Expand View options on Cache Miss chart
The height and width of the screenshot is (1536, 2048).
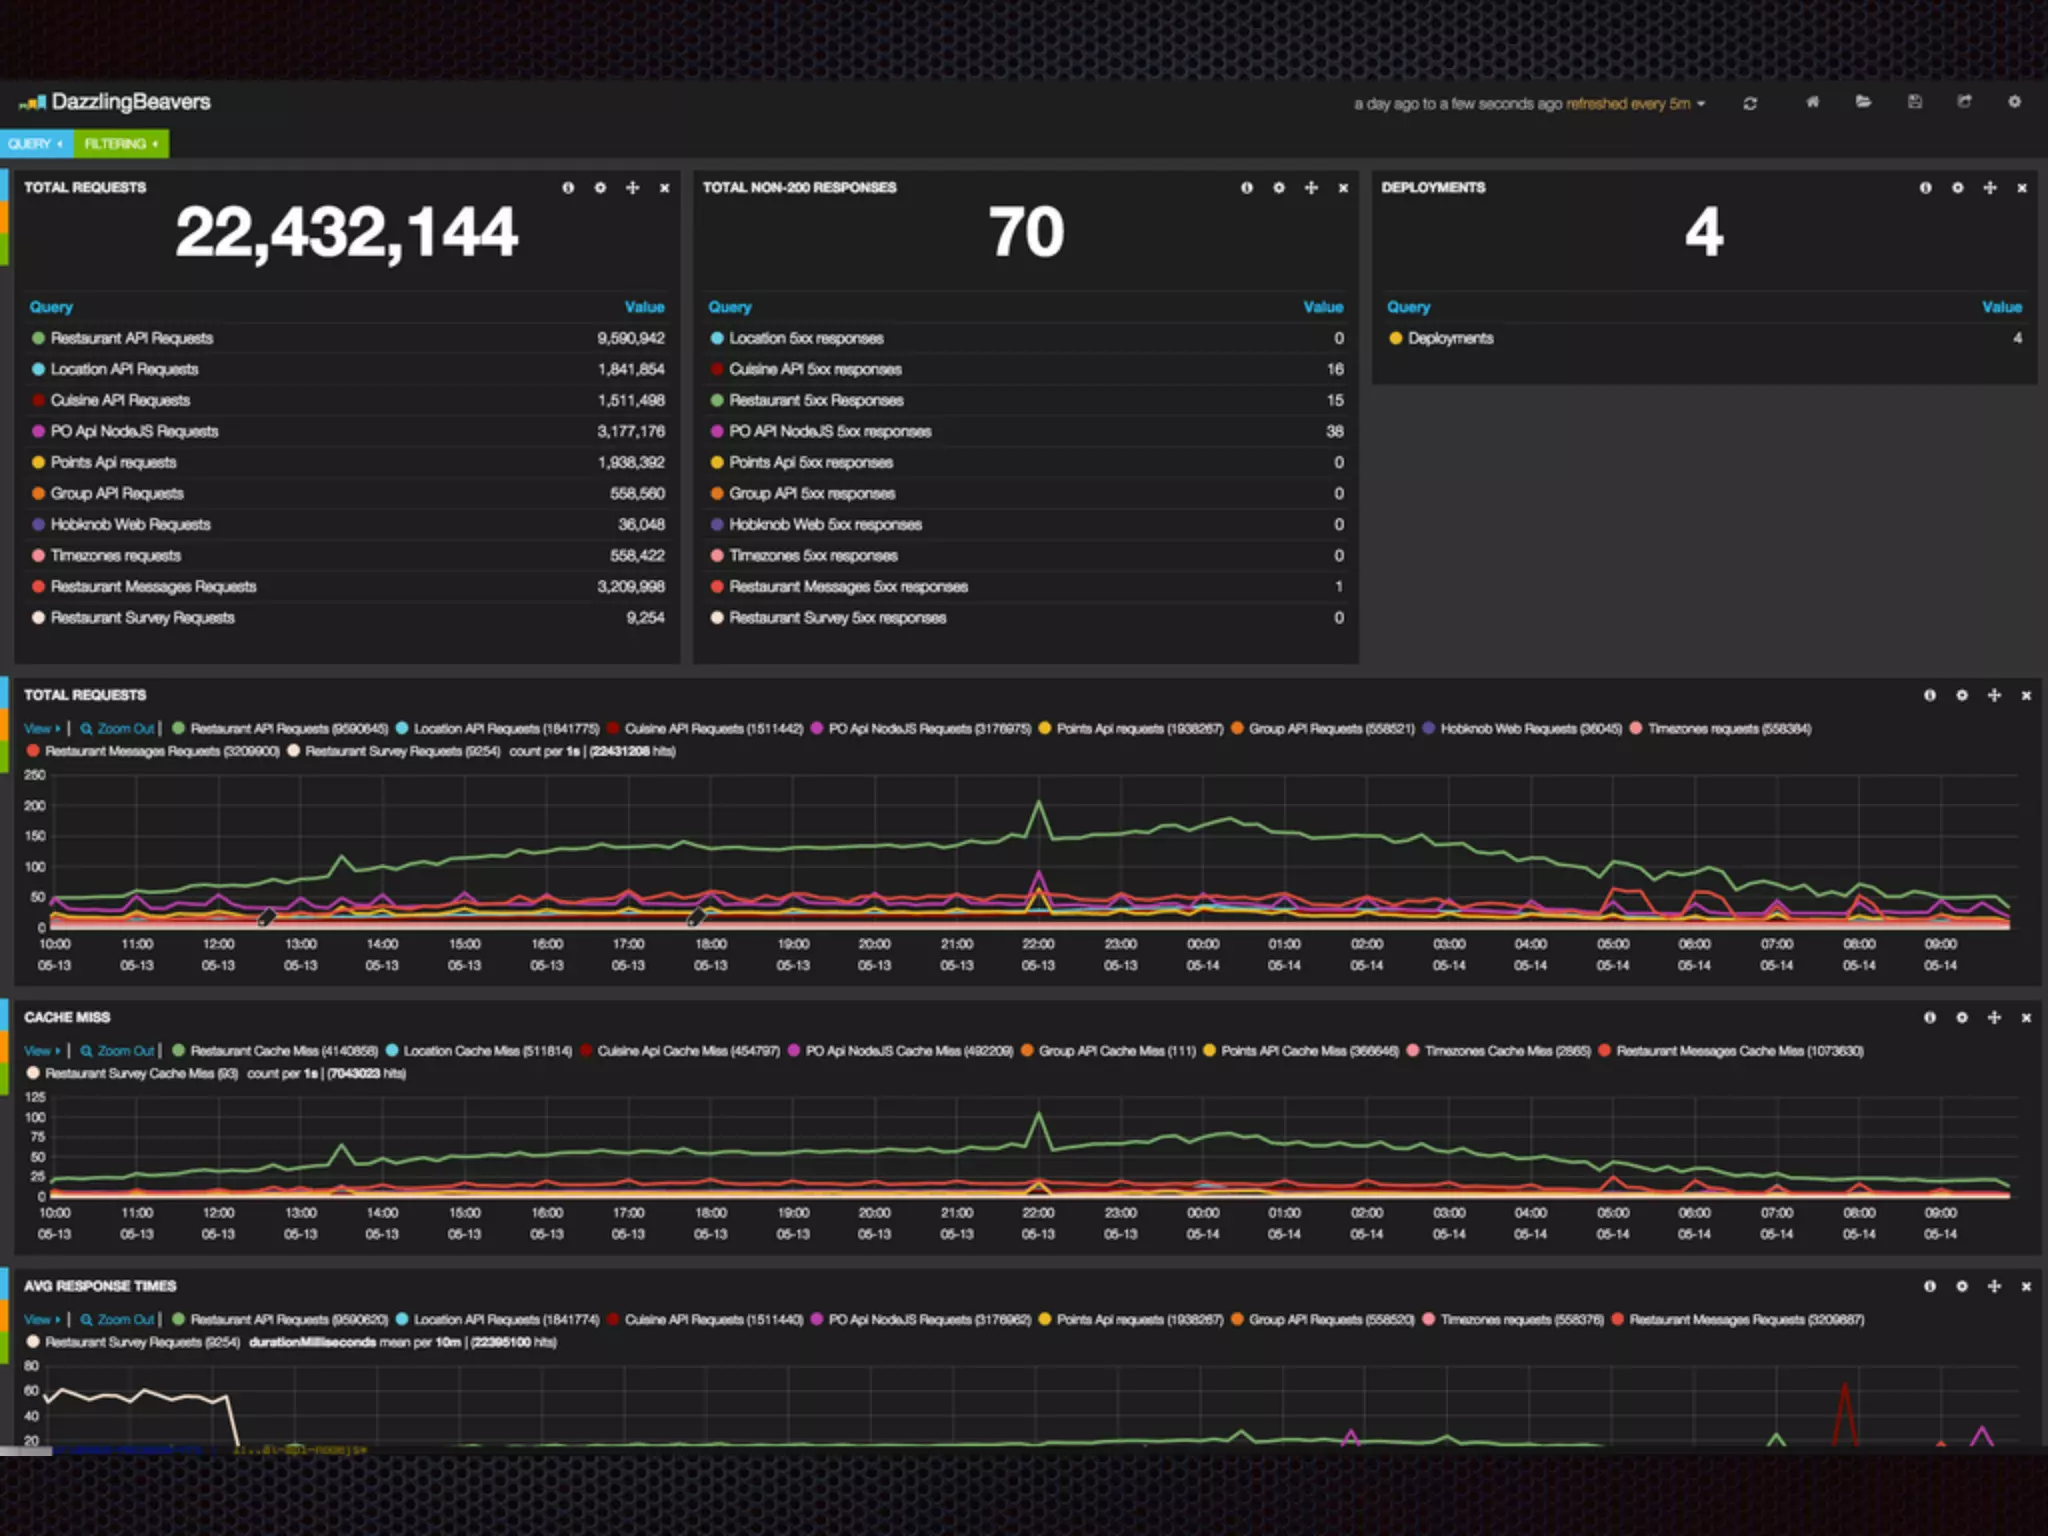[42, 1051]
